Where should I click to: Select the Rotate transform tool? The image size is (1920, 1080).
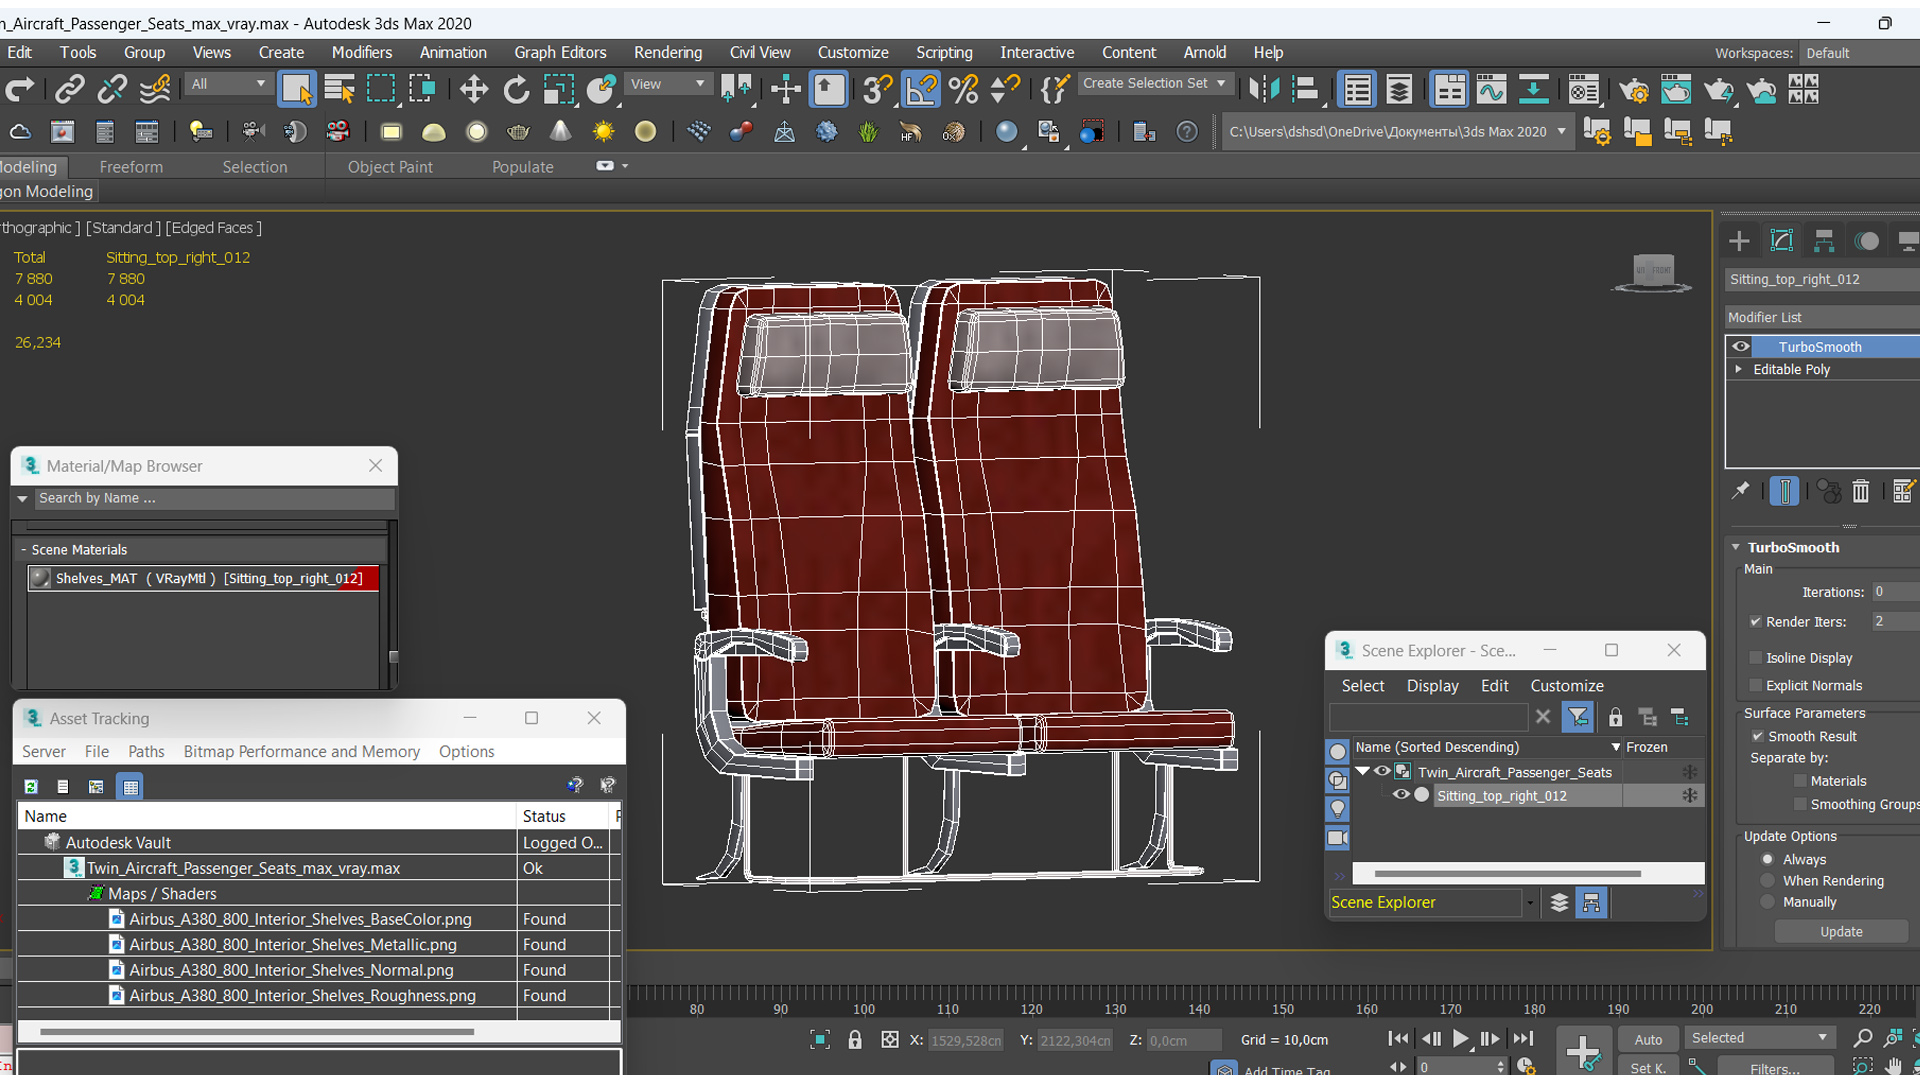click(516, 90)
